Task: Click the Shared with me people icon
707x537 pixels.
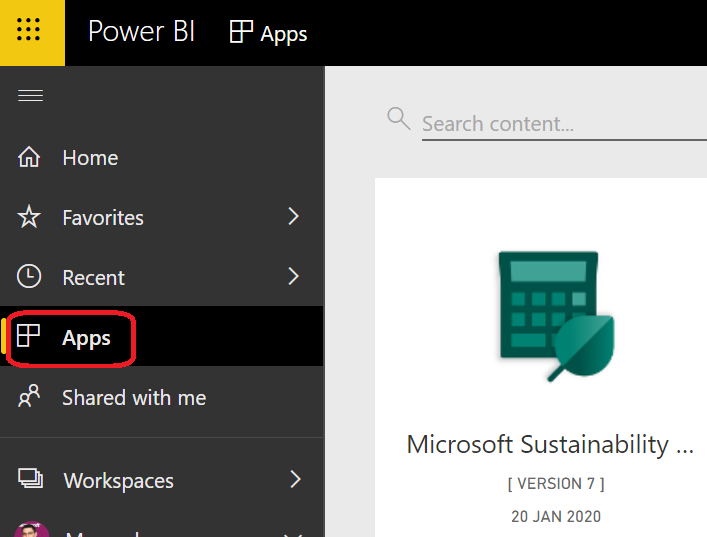Action: [30, 397]
